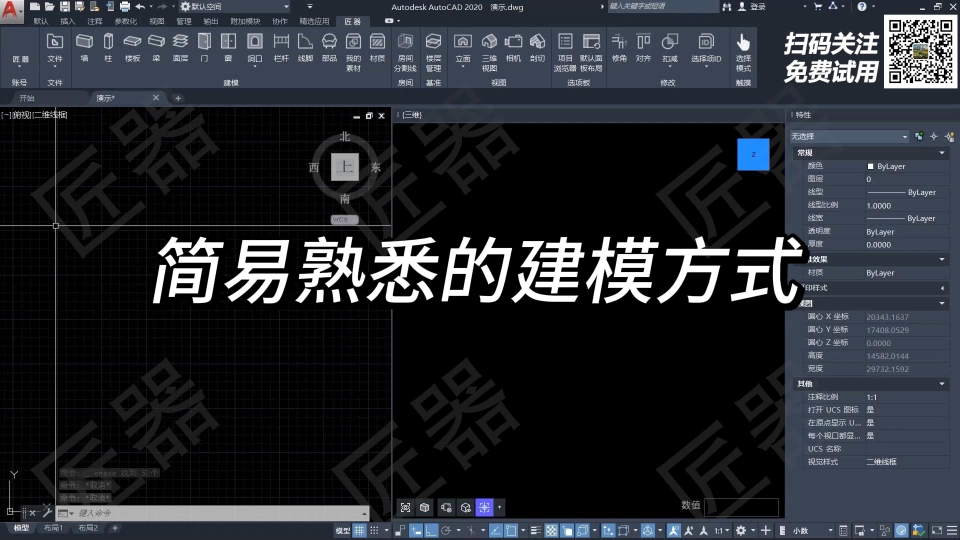The image size is (960, 540).
Task: Activate 选择模式 touch selection mode
Action: 743,53
